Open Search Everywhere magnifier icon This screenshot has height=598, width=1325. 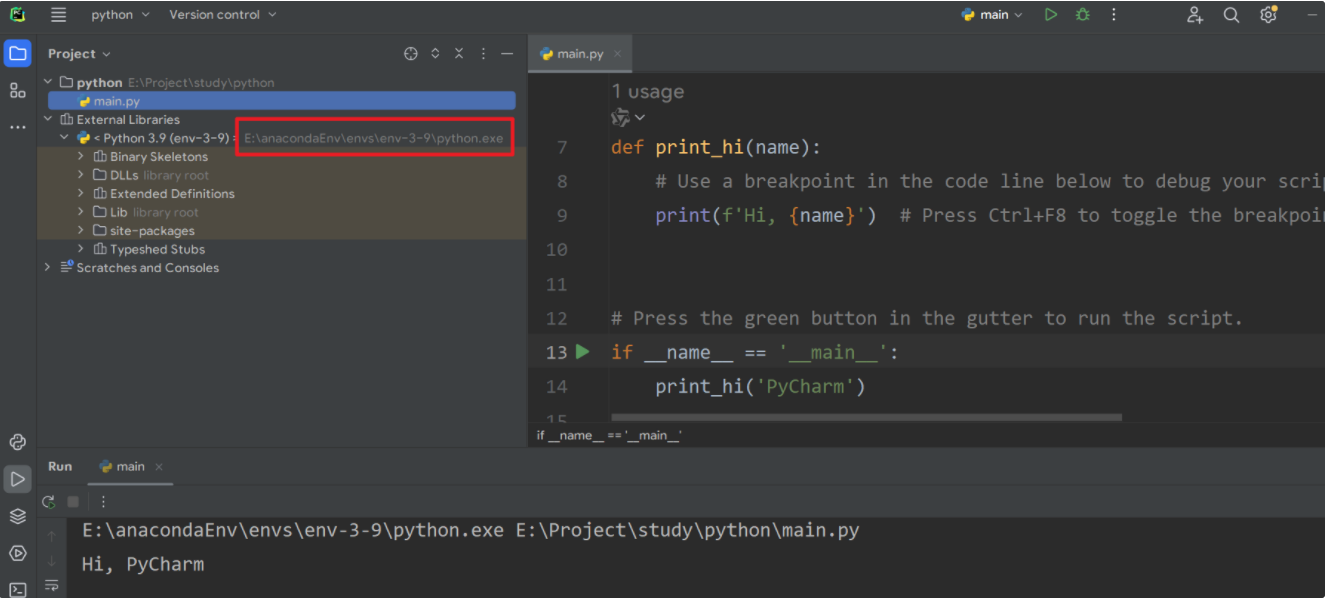(x=1231, y=15)
